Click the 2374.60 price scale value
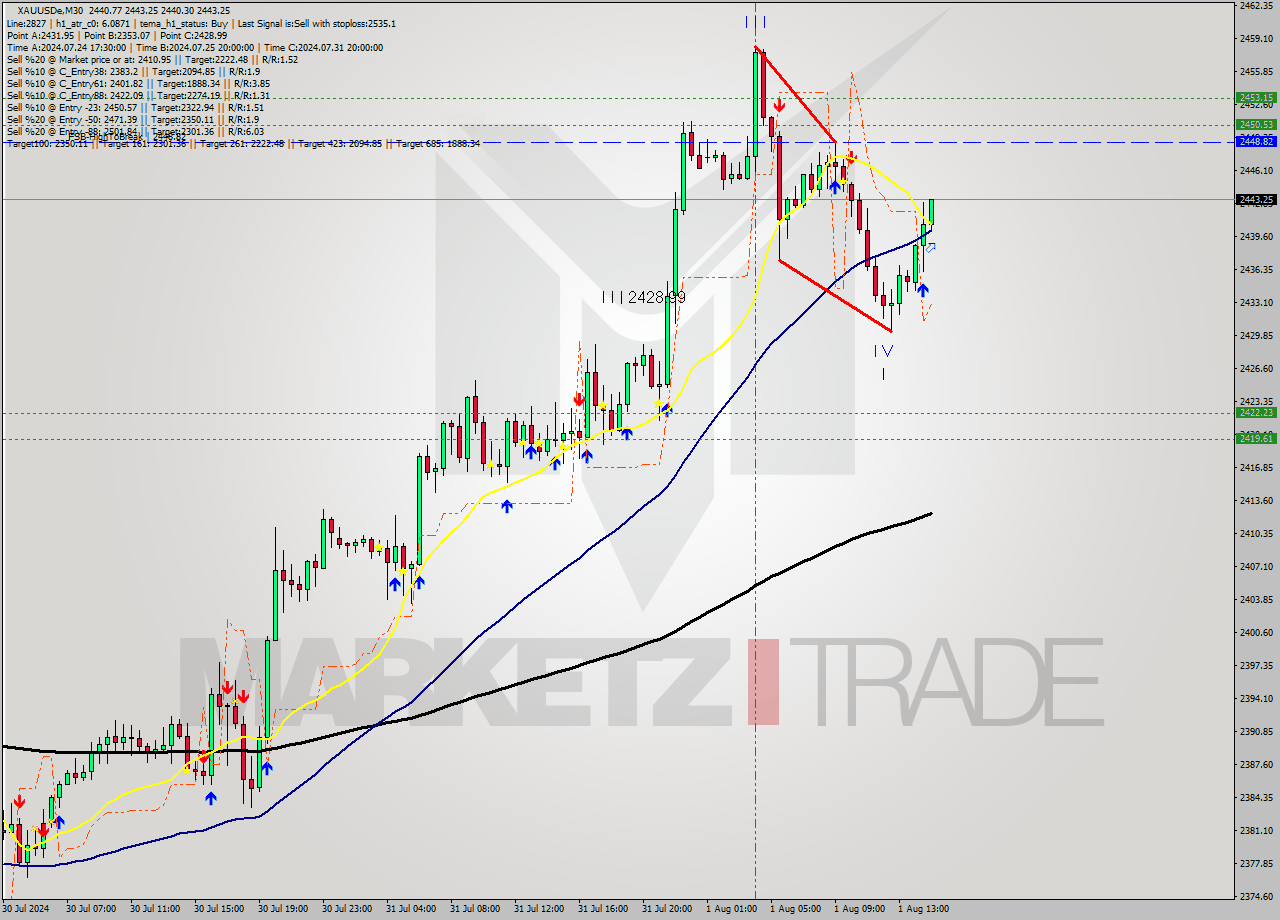This screenshot has width=1280, height=920. click(x=1255, y=896)
